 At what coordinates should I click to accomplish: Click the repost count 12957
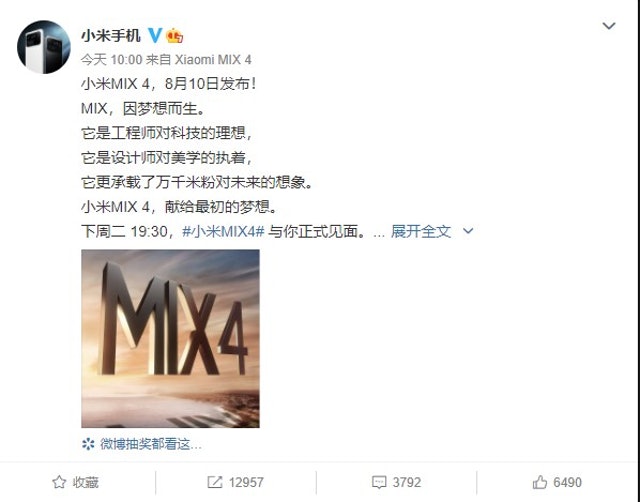tap(246, 482)
